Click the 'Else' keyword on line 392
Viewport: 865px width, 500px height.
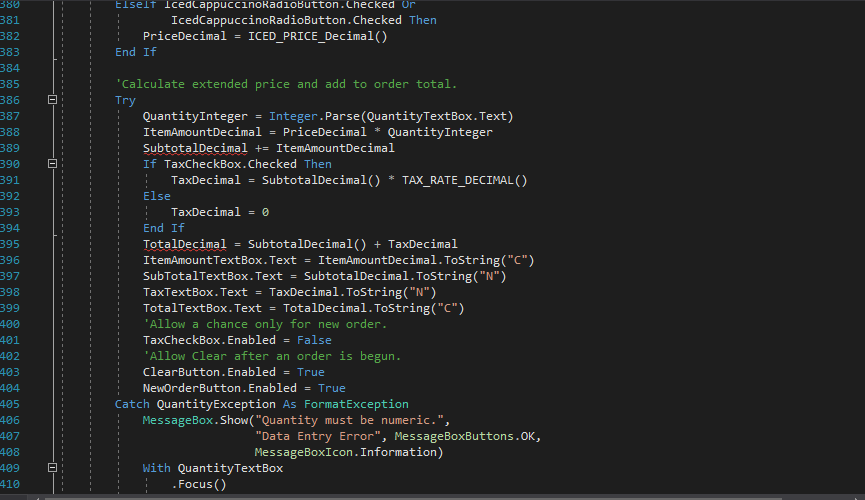point(157,196)
